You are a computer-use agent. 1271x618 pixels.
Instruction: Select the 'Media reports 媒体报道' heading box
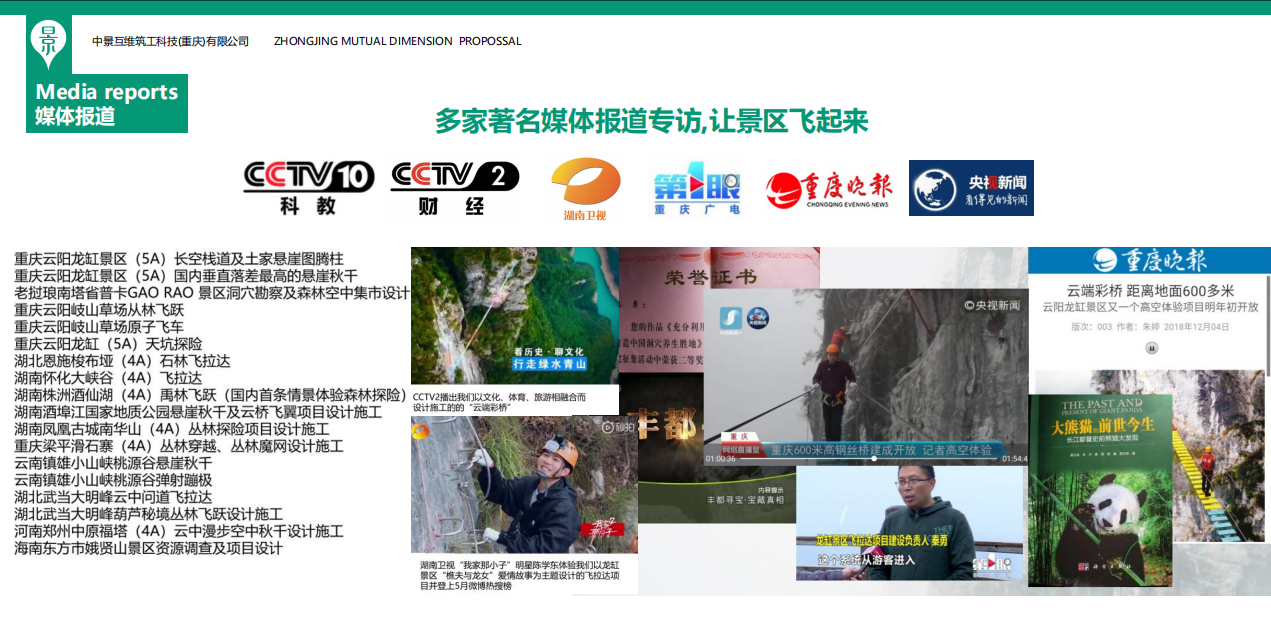click(x=107, y=103)
